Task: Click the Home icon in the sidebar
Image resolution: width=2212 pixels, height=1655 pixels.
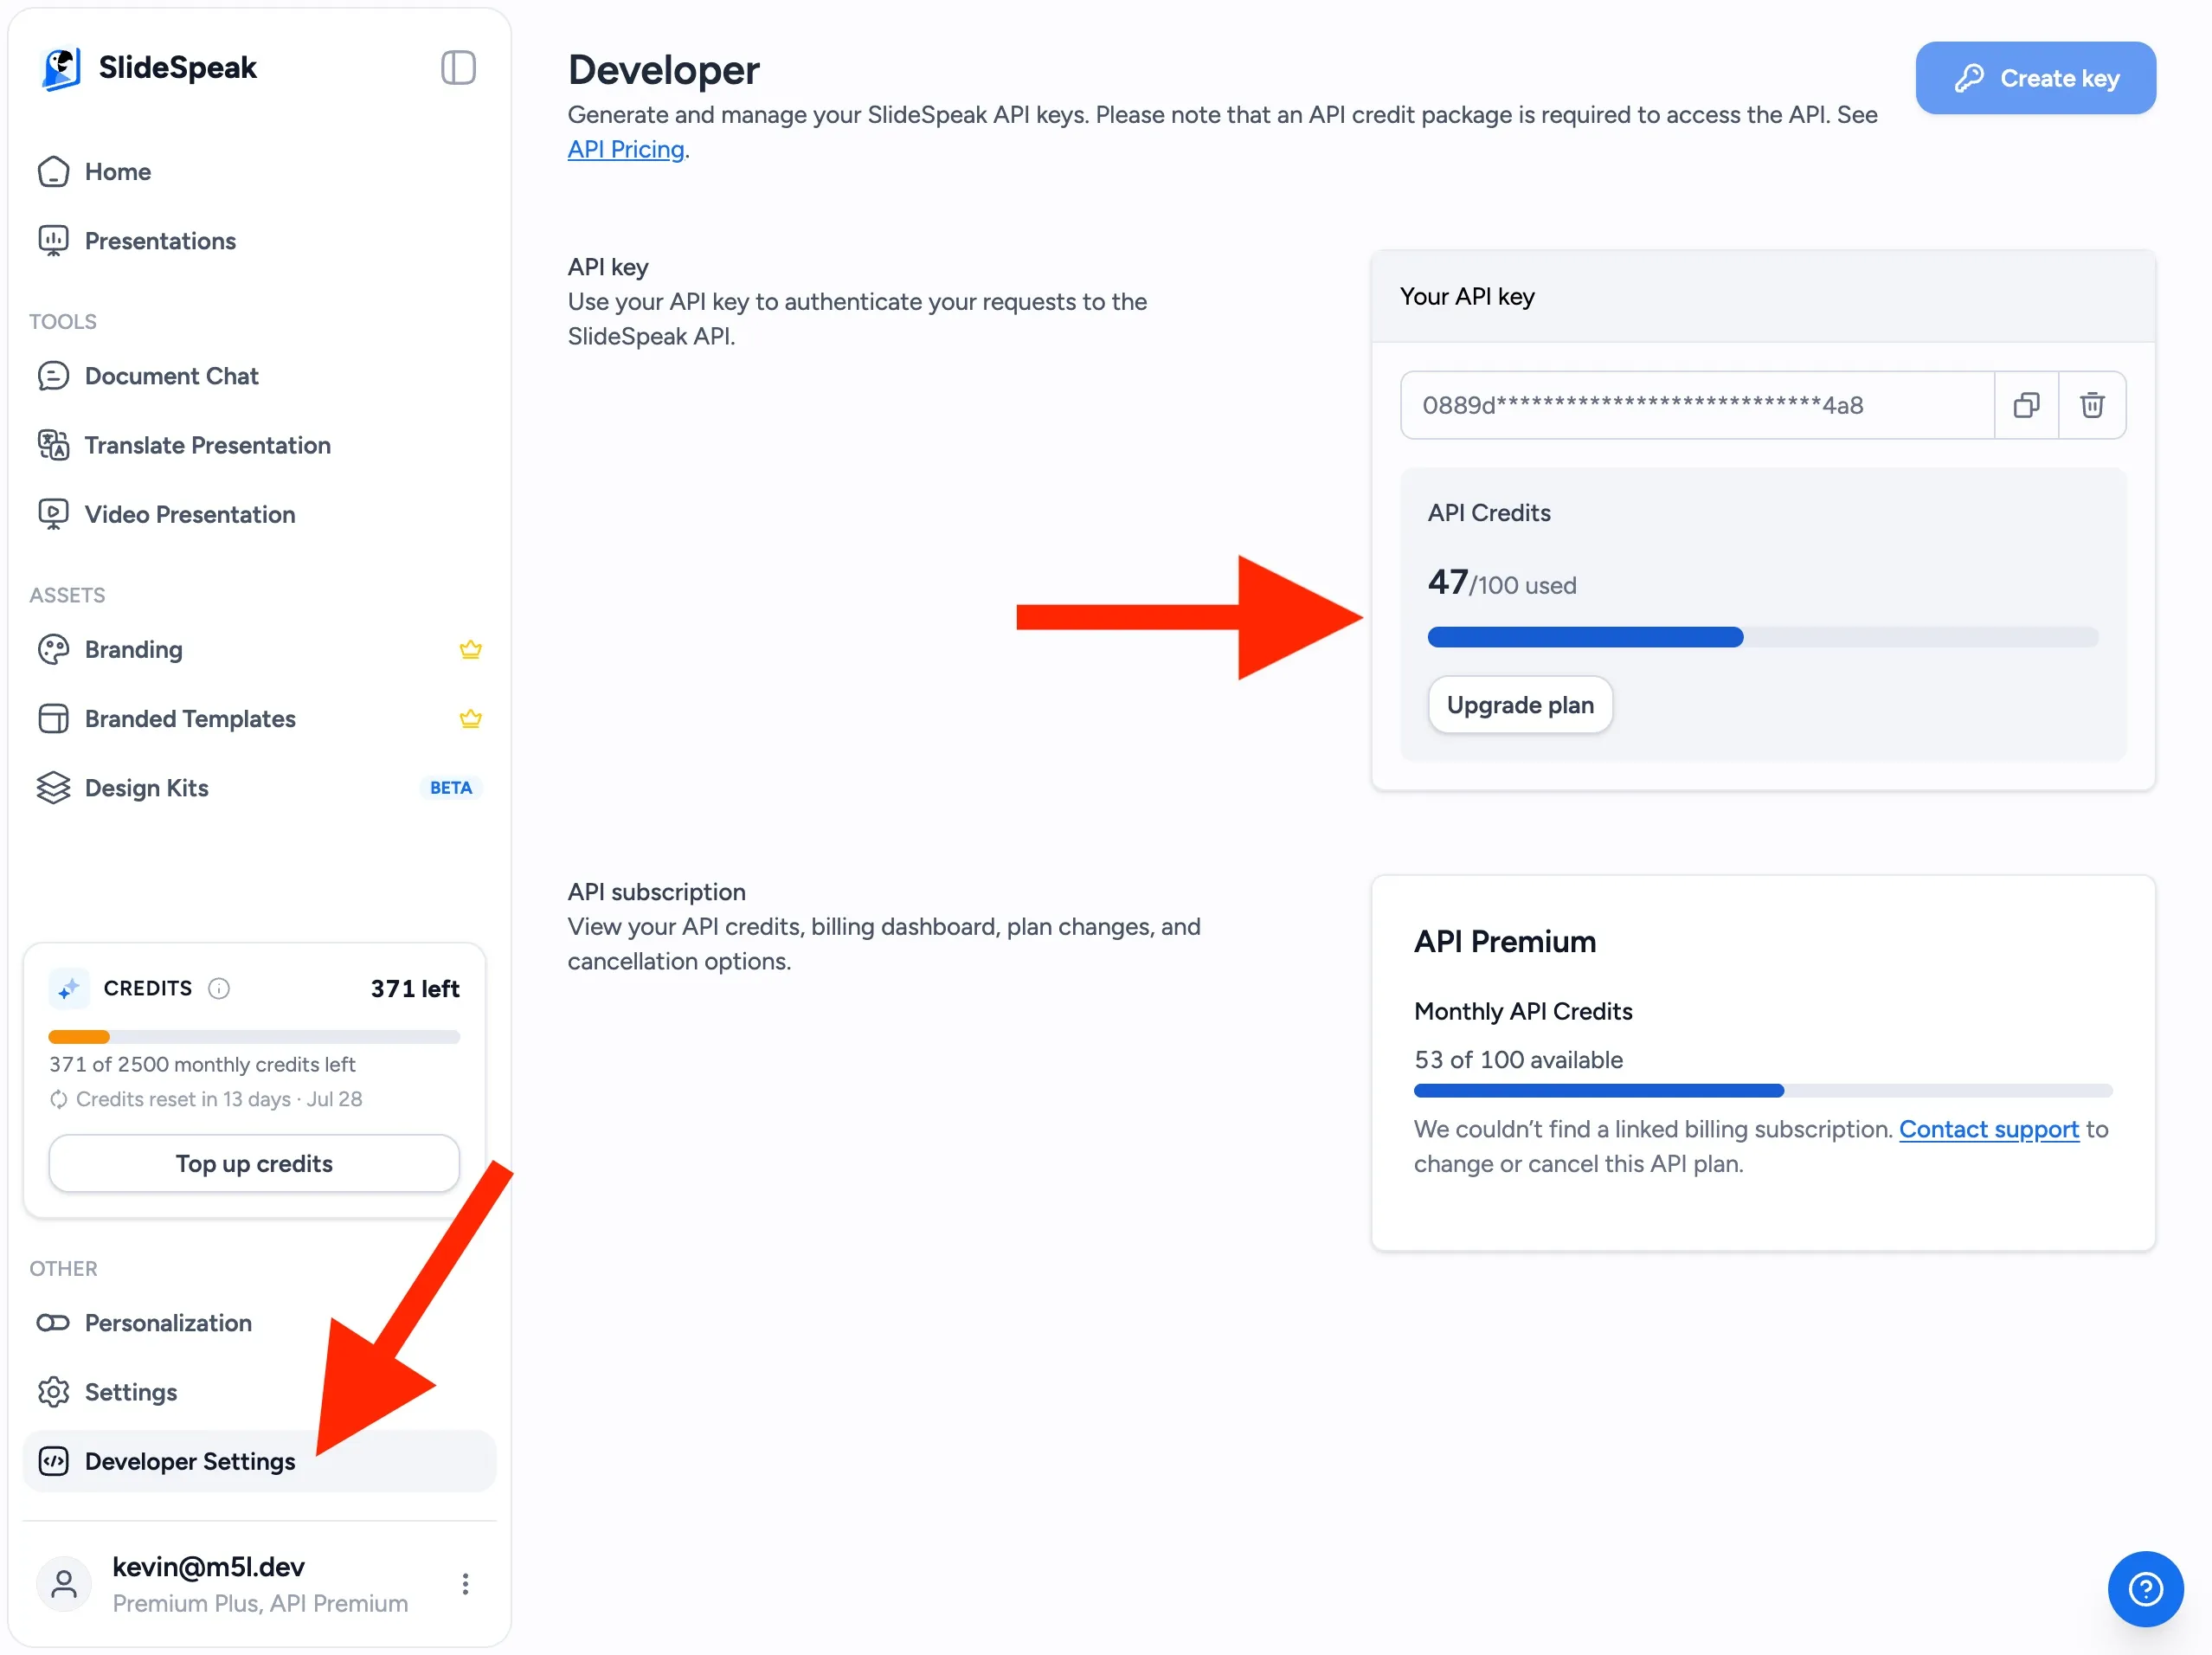Action: click(53, 172)
